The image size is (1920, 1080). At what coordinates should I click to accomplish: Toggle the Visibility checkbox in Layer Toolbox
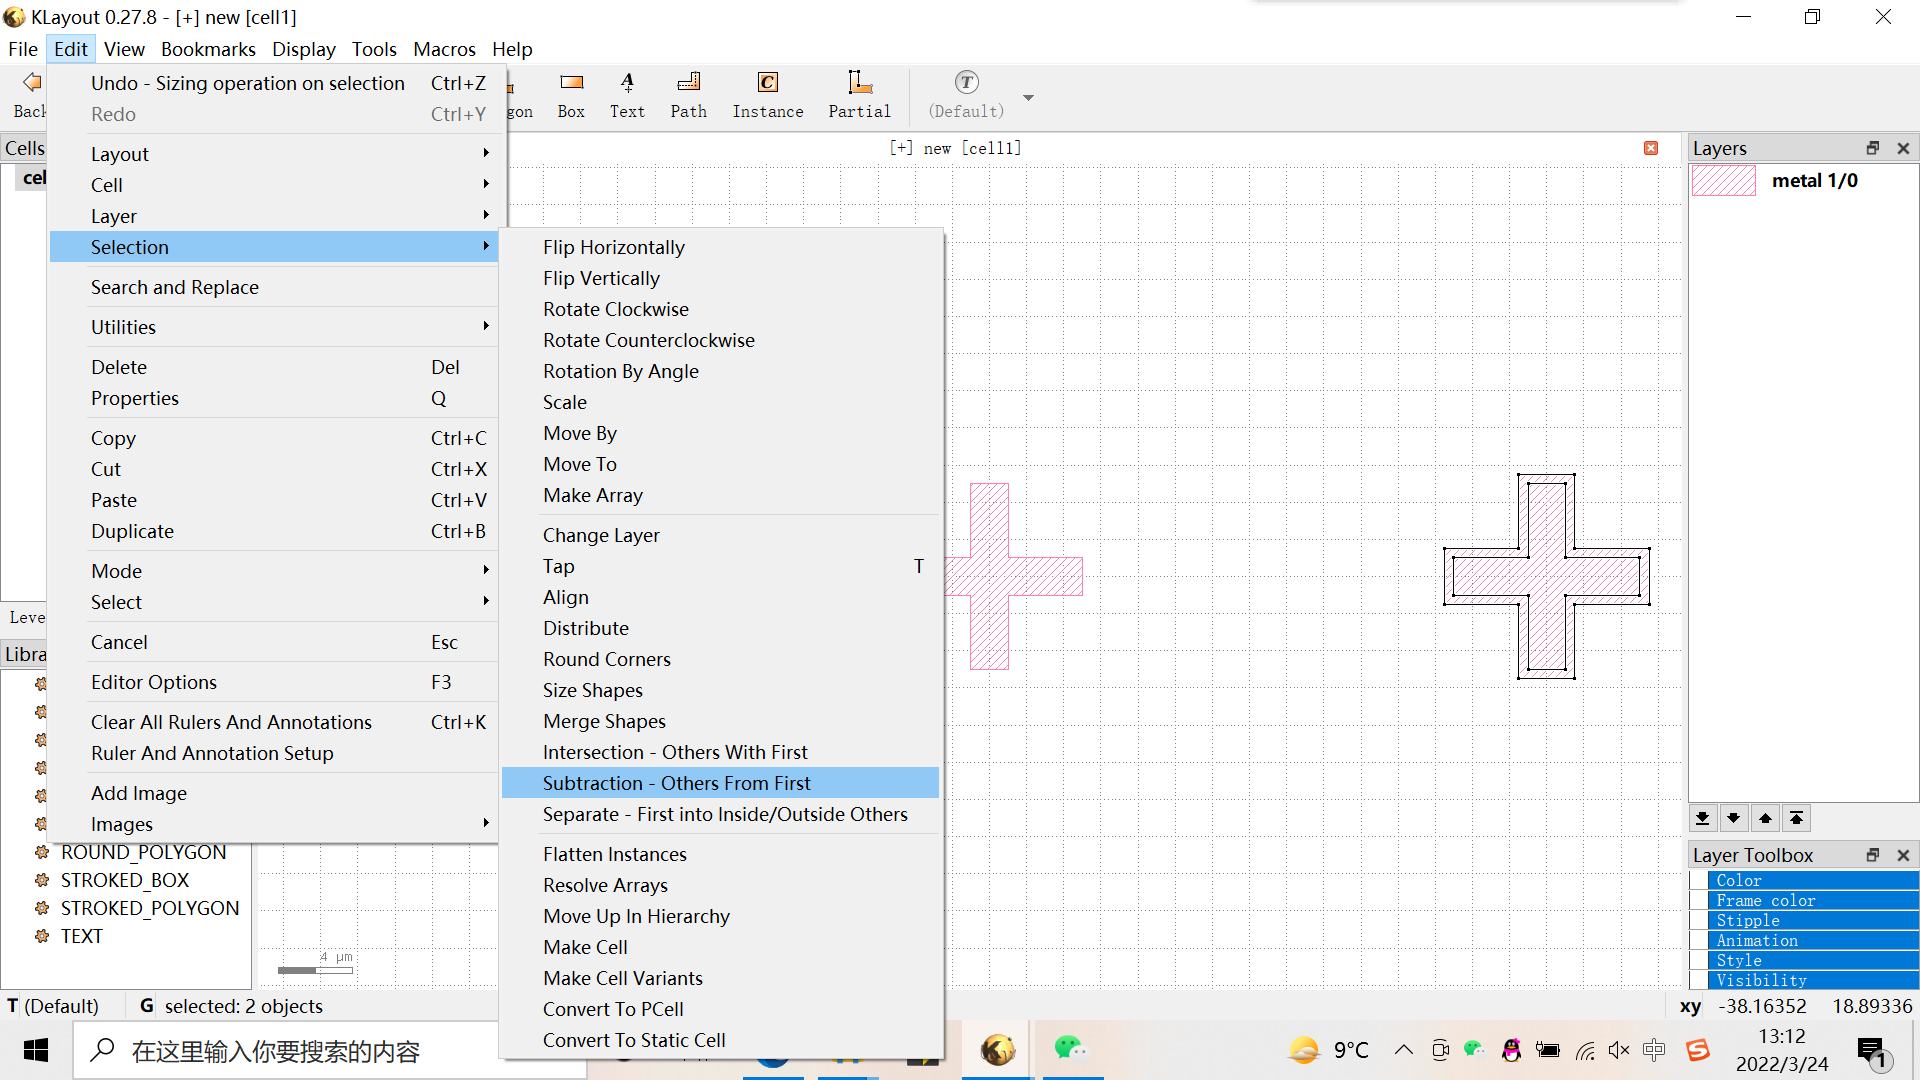point(1699,980)
